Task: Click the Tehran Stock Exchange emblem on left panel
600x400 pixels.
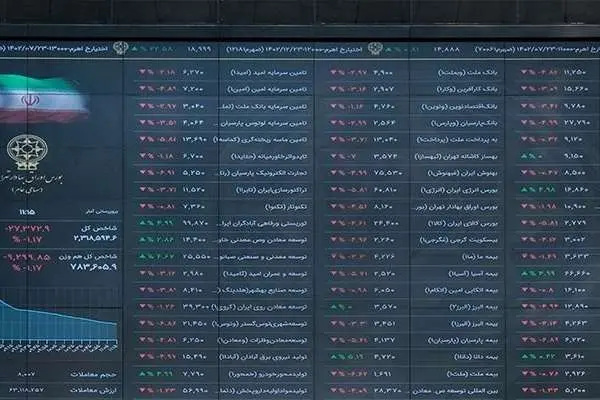Action: click(x=27, y=152)
